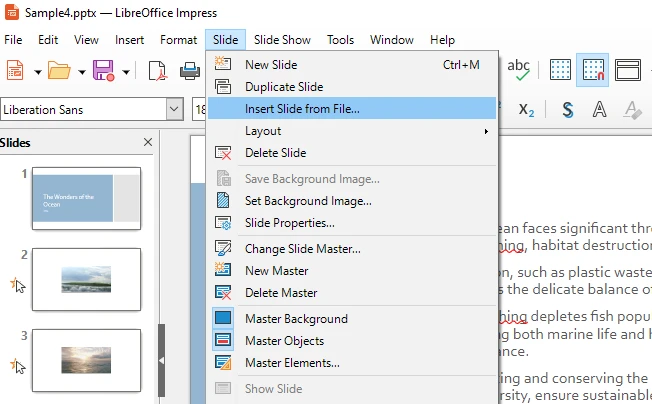Click the Master Objects icon in menu
The height and width of the screenshot is (404, 652).
(223, 340)
